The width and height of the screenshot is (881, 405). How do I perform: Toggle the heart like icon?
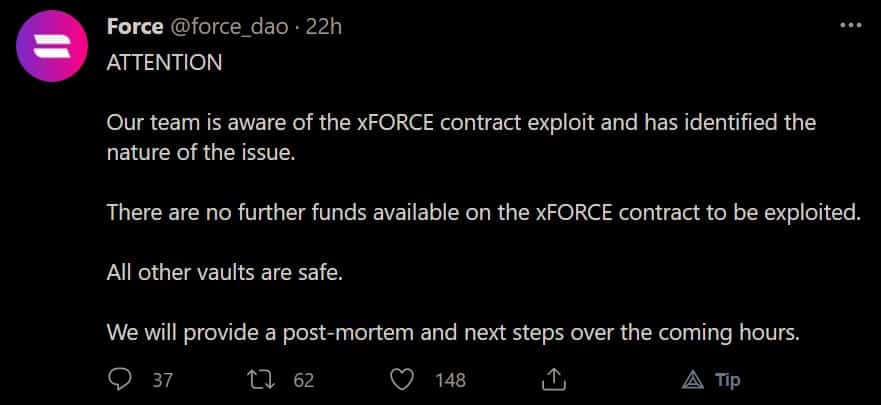click(x=402, y=380)
